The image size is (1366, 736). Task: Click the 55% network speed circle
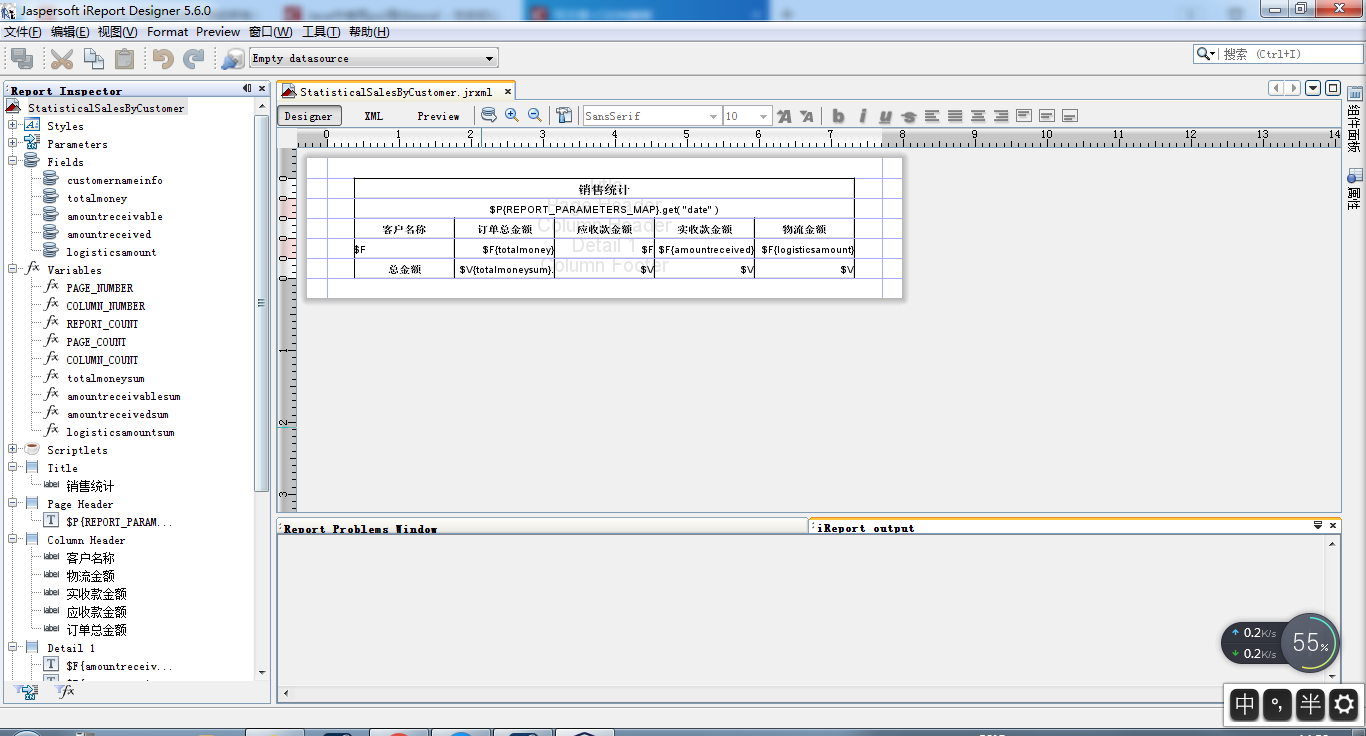click(x=1310, y=643)
